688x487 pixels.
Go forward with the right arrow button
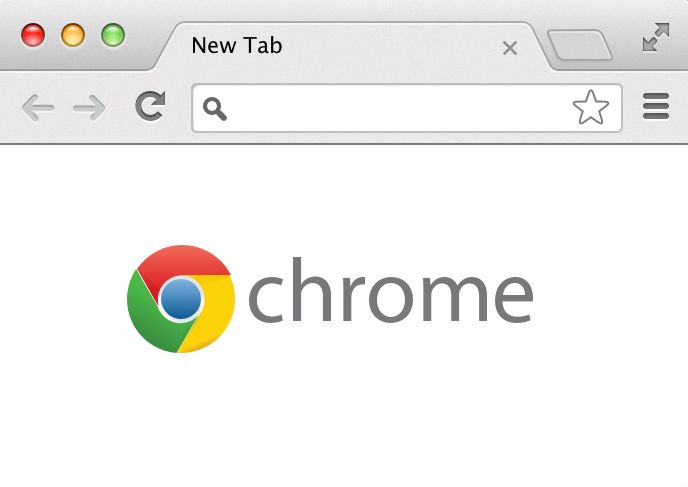point(89,107)
